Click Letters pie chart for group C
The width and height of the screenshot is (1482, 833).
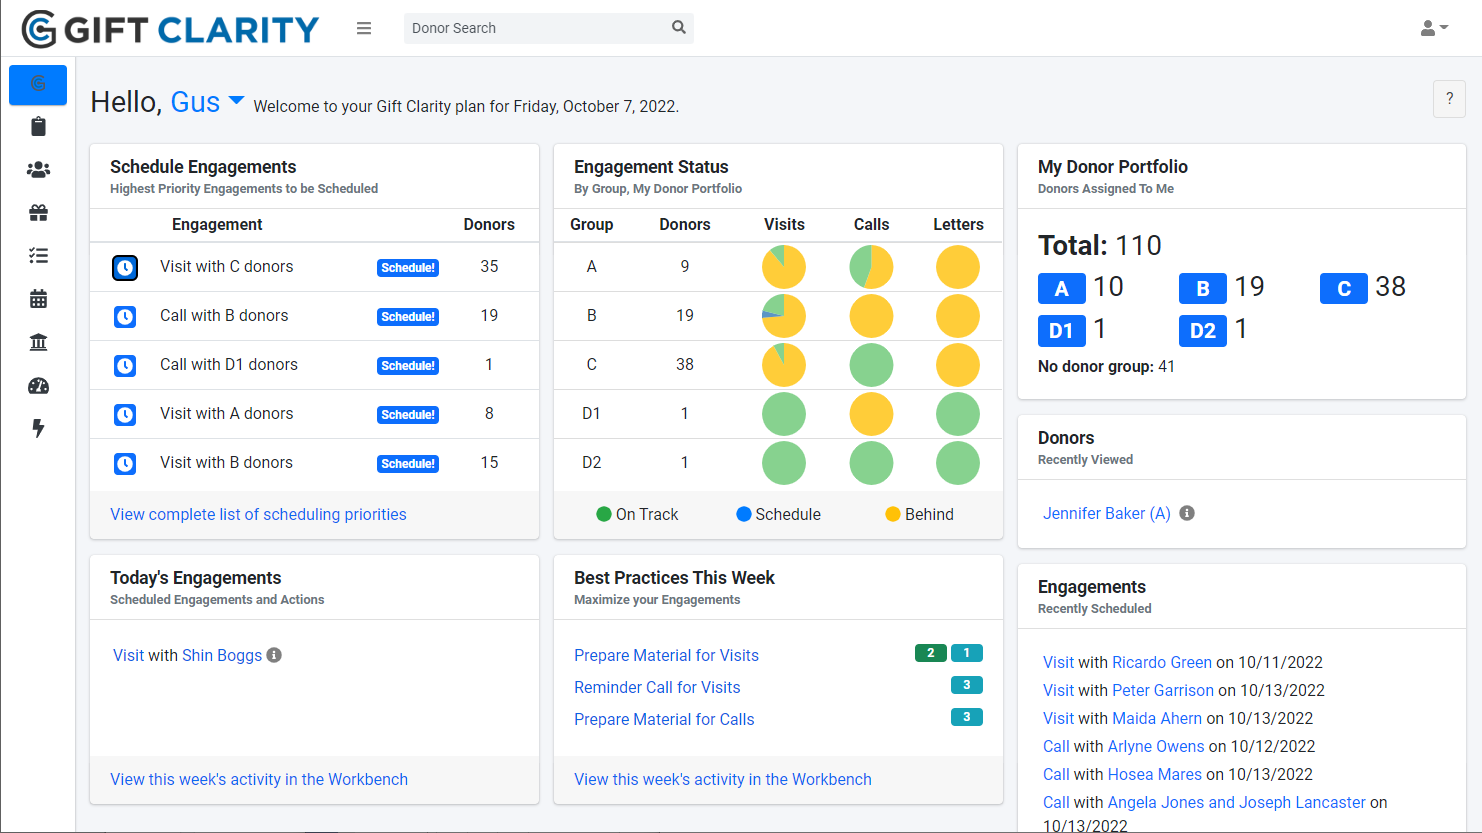coord(958,365)
